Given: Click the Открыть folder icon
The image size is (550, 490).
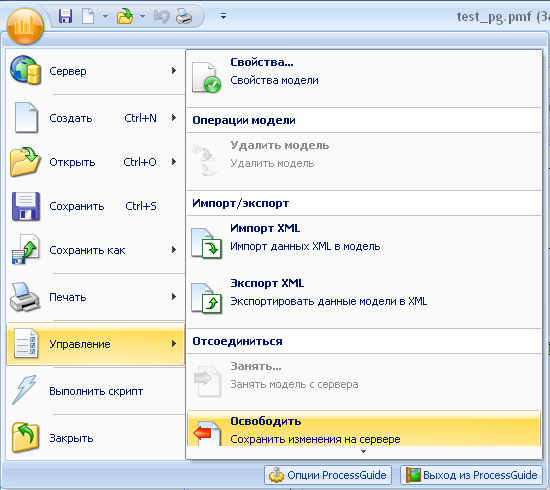Looking at the screenshot, I should pos(25,161).
